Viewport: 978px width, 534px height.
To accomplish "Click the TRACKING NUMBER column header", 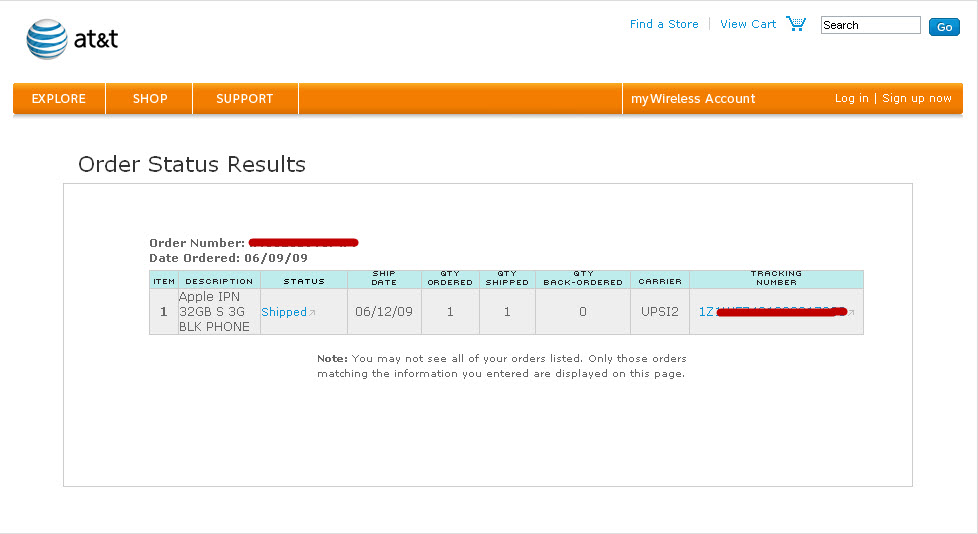I will [x=777, y=278].
